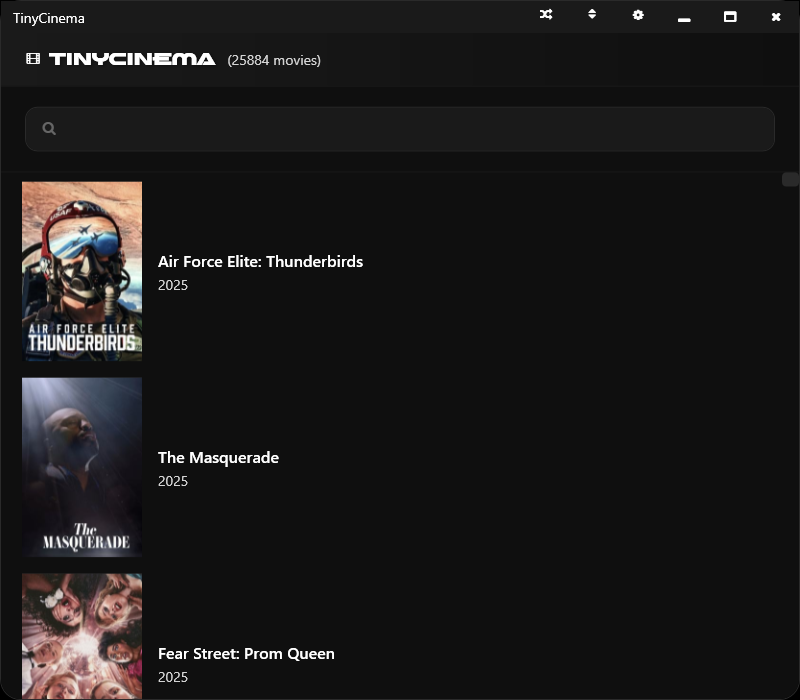Maximize the TinyCinema window

pos(730,17)
